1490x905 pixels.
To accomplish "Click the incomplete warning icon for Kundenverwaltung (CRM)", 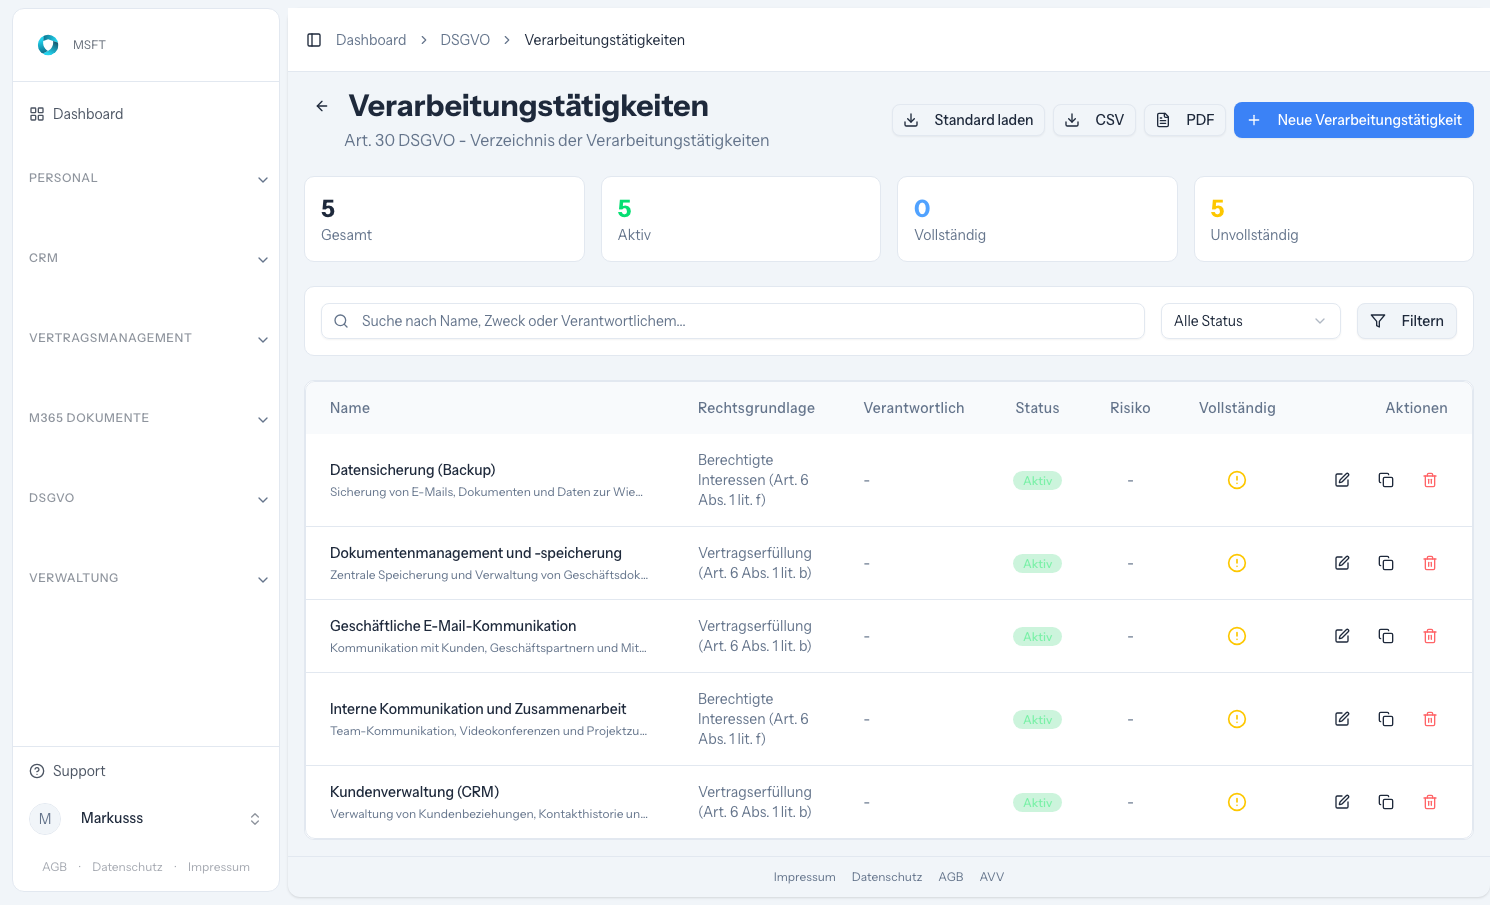I will tap(1237, 802).
